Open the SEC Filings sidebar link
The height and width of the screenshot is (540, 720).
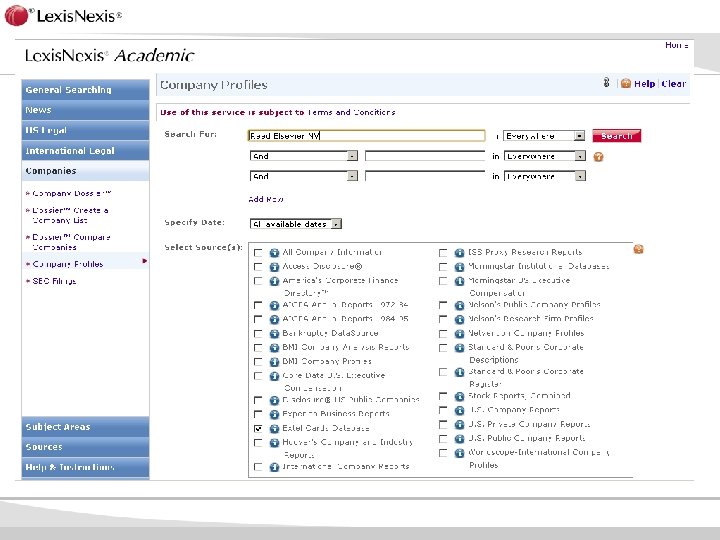point(54,281)
